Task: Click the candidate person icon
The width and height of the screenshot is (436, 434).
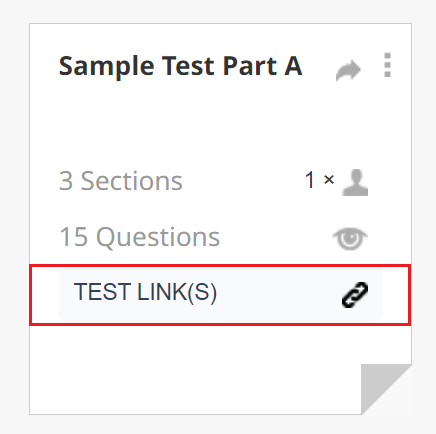Action: click(x=355, y=182)
